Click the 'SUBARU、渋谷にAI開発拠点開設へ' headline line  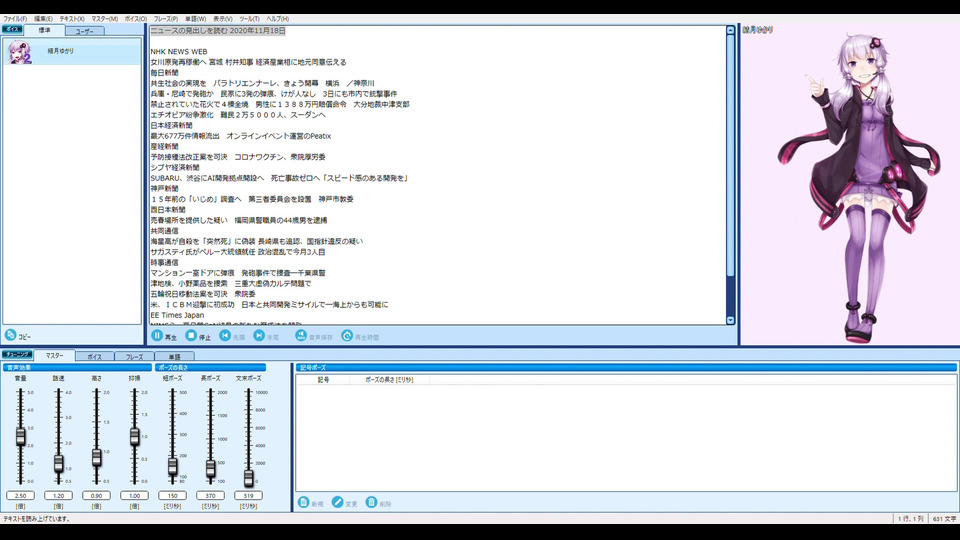pos(280,178)
